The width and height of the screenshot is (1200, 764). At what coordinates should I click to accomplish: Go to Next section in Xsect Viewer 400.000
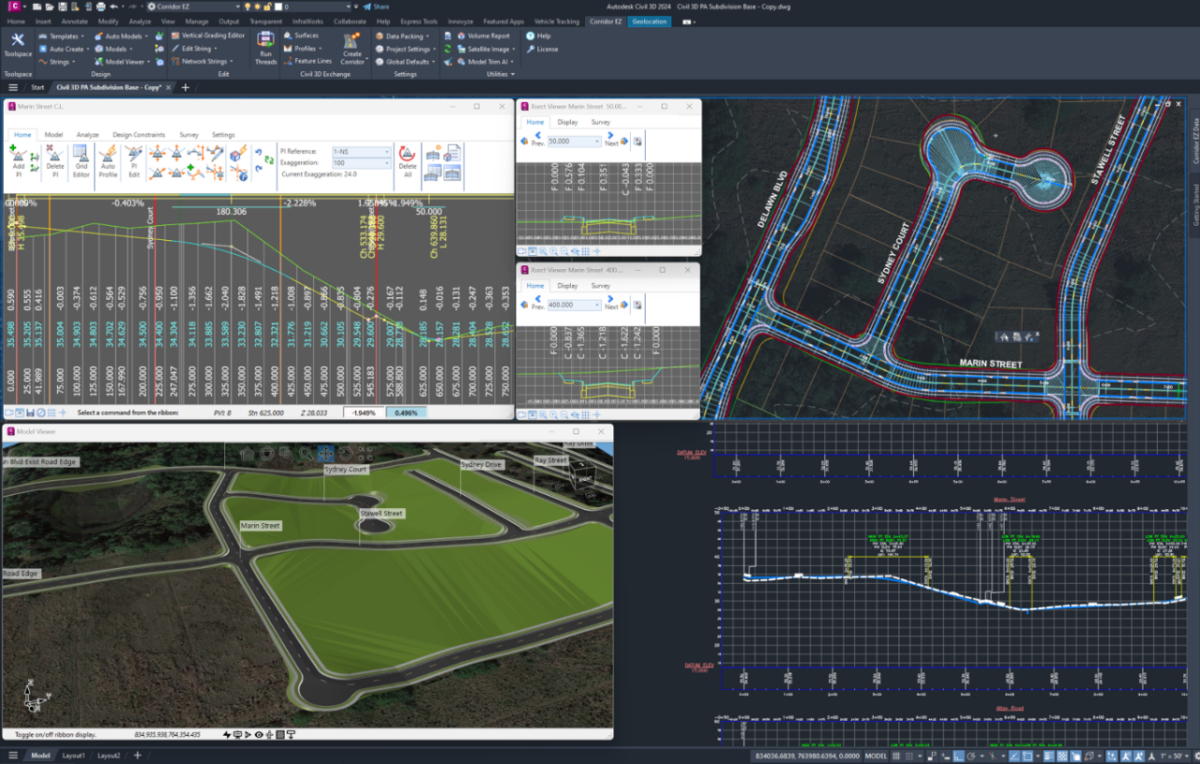pos(611,302)
